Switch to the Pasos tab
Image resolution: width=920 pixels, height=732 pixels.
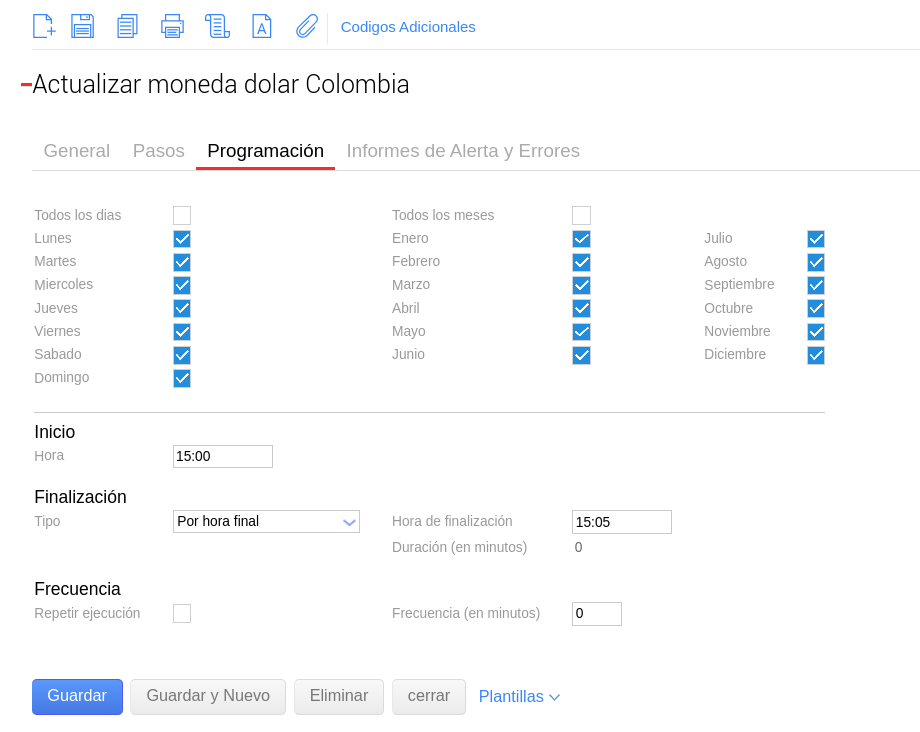coord(158,151)
